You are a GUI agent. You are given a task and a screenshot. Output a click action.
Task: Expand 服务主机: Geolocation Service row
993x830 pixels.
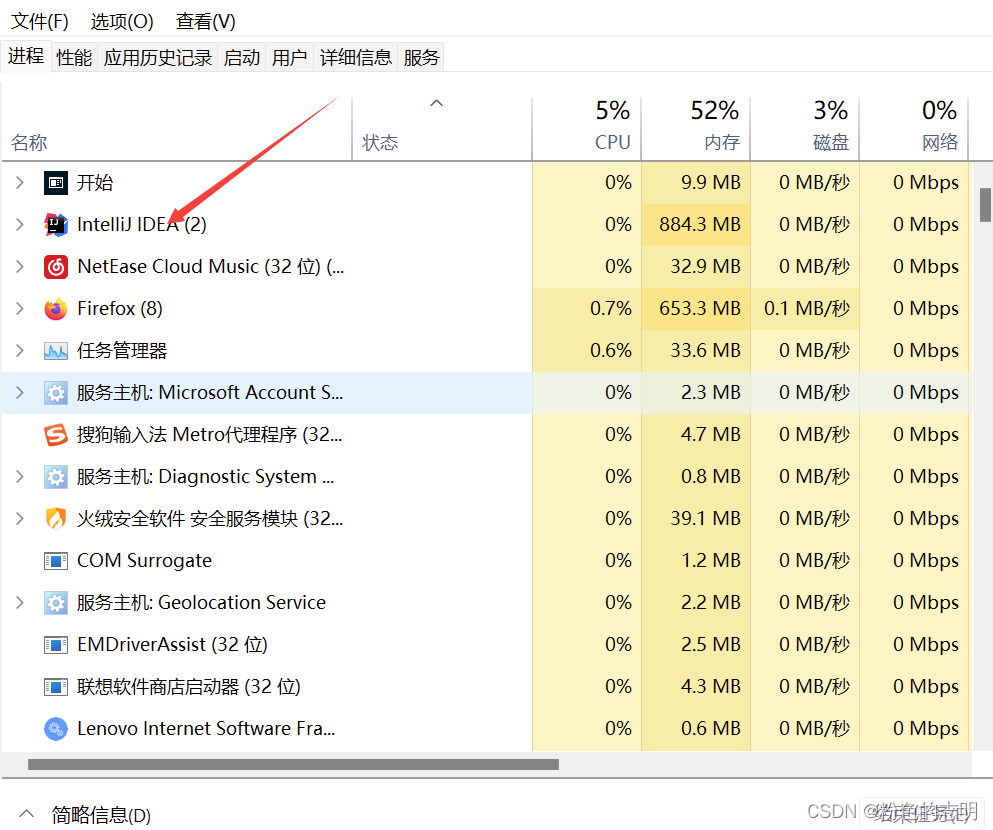[x=20, y=603]
